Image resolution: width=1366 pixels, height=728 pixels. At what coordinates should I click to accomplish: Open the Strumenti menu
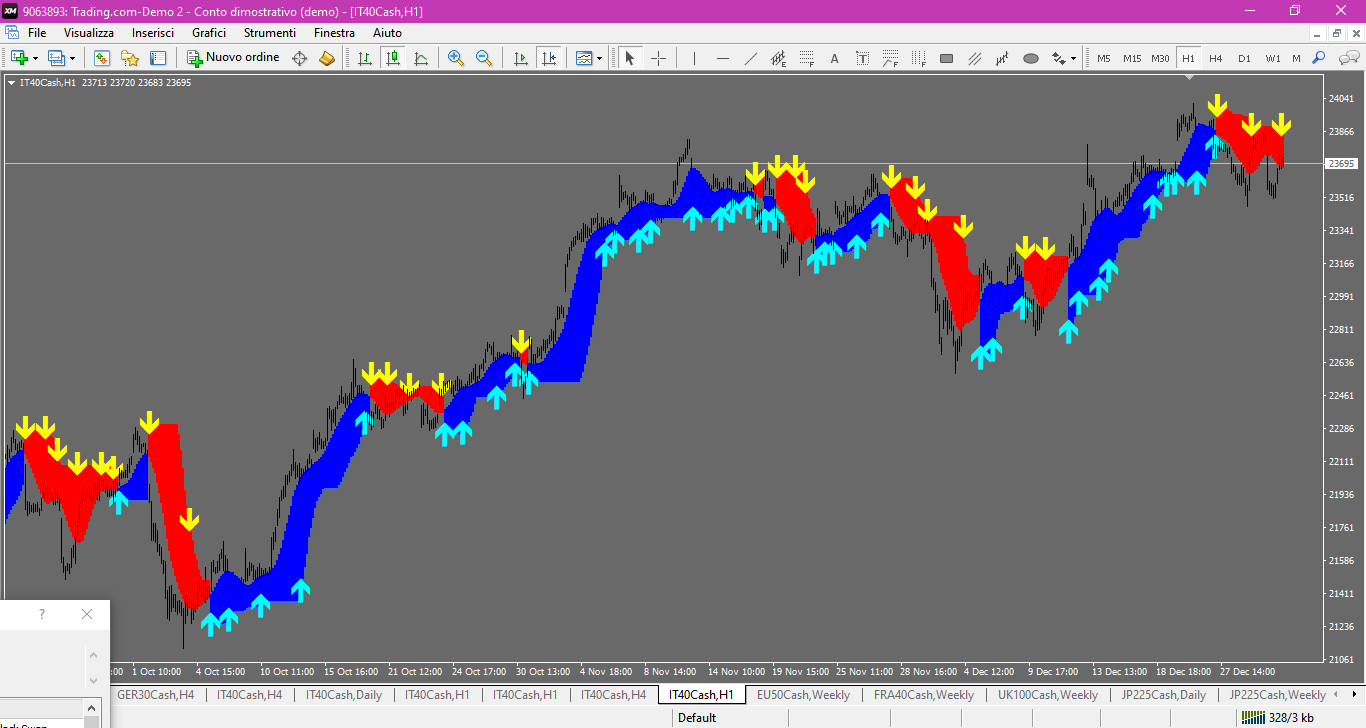[270, 32]
